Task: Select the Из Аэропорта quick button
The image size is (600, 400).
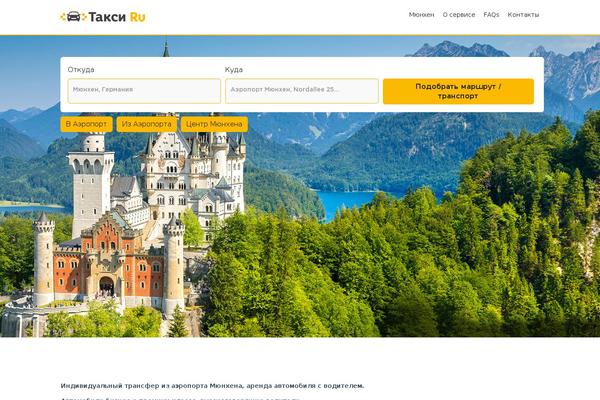Action: [x=147, y=124]
